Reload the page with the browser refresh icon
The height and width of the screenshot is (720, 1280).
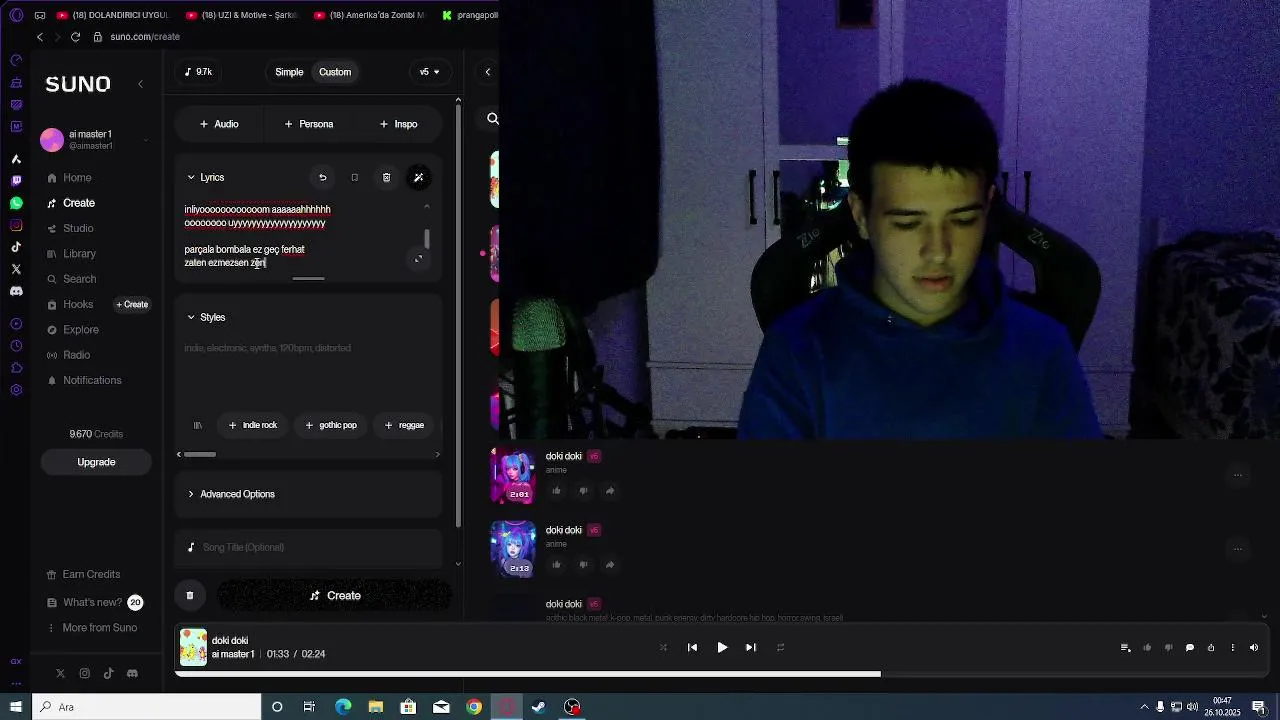[x=75, y=37]
